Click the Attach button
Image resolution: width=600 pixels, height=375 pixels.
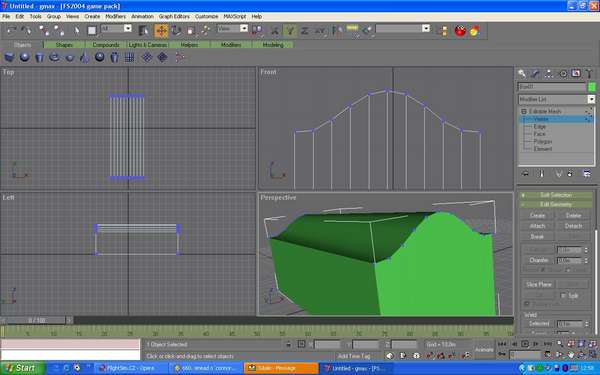tap(537, 226)
